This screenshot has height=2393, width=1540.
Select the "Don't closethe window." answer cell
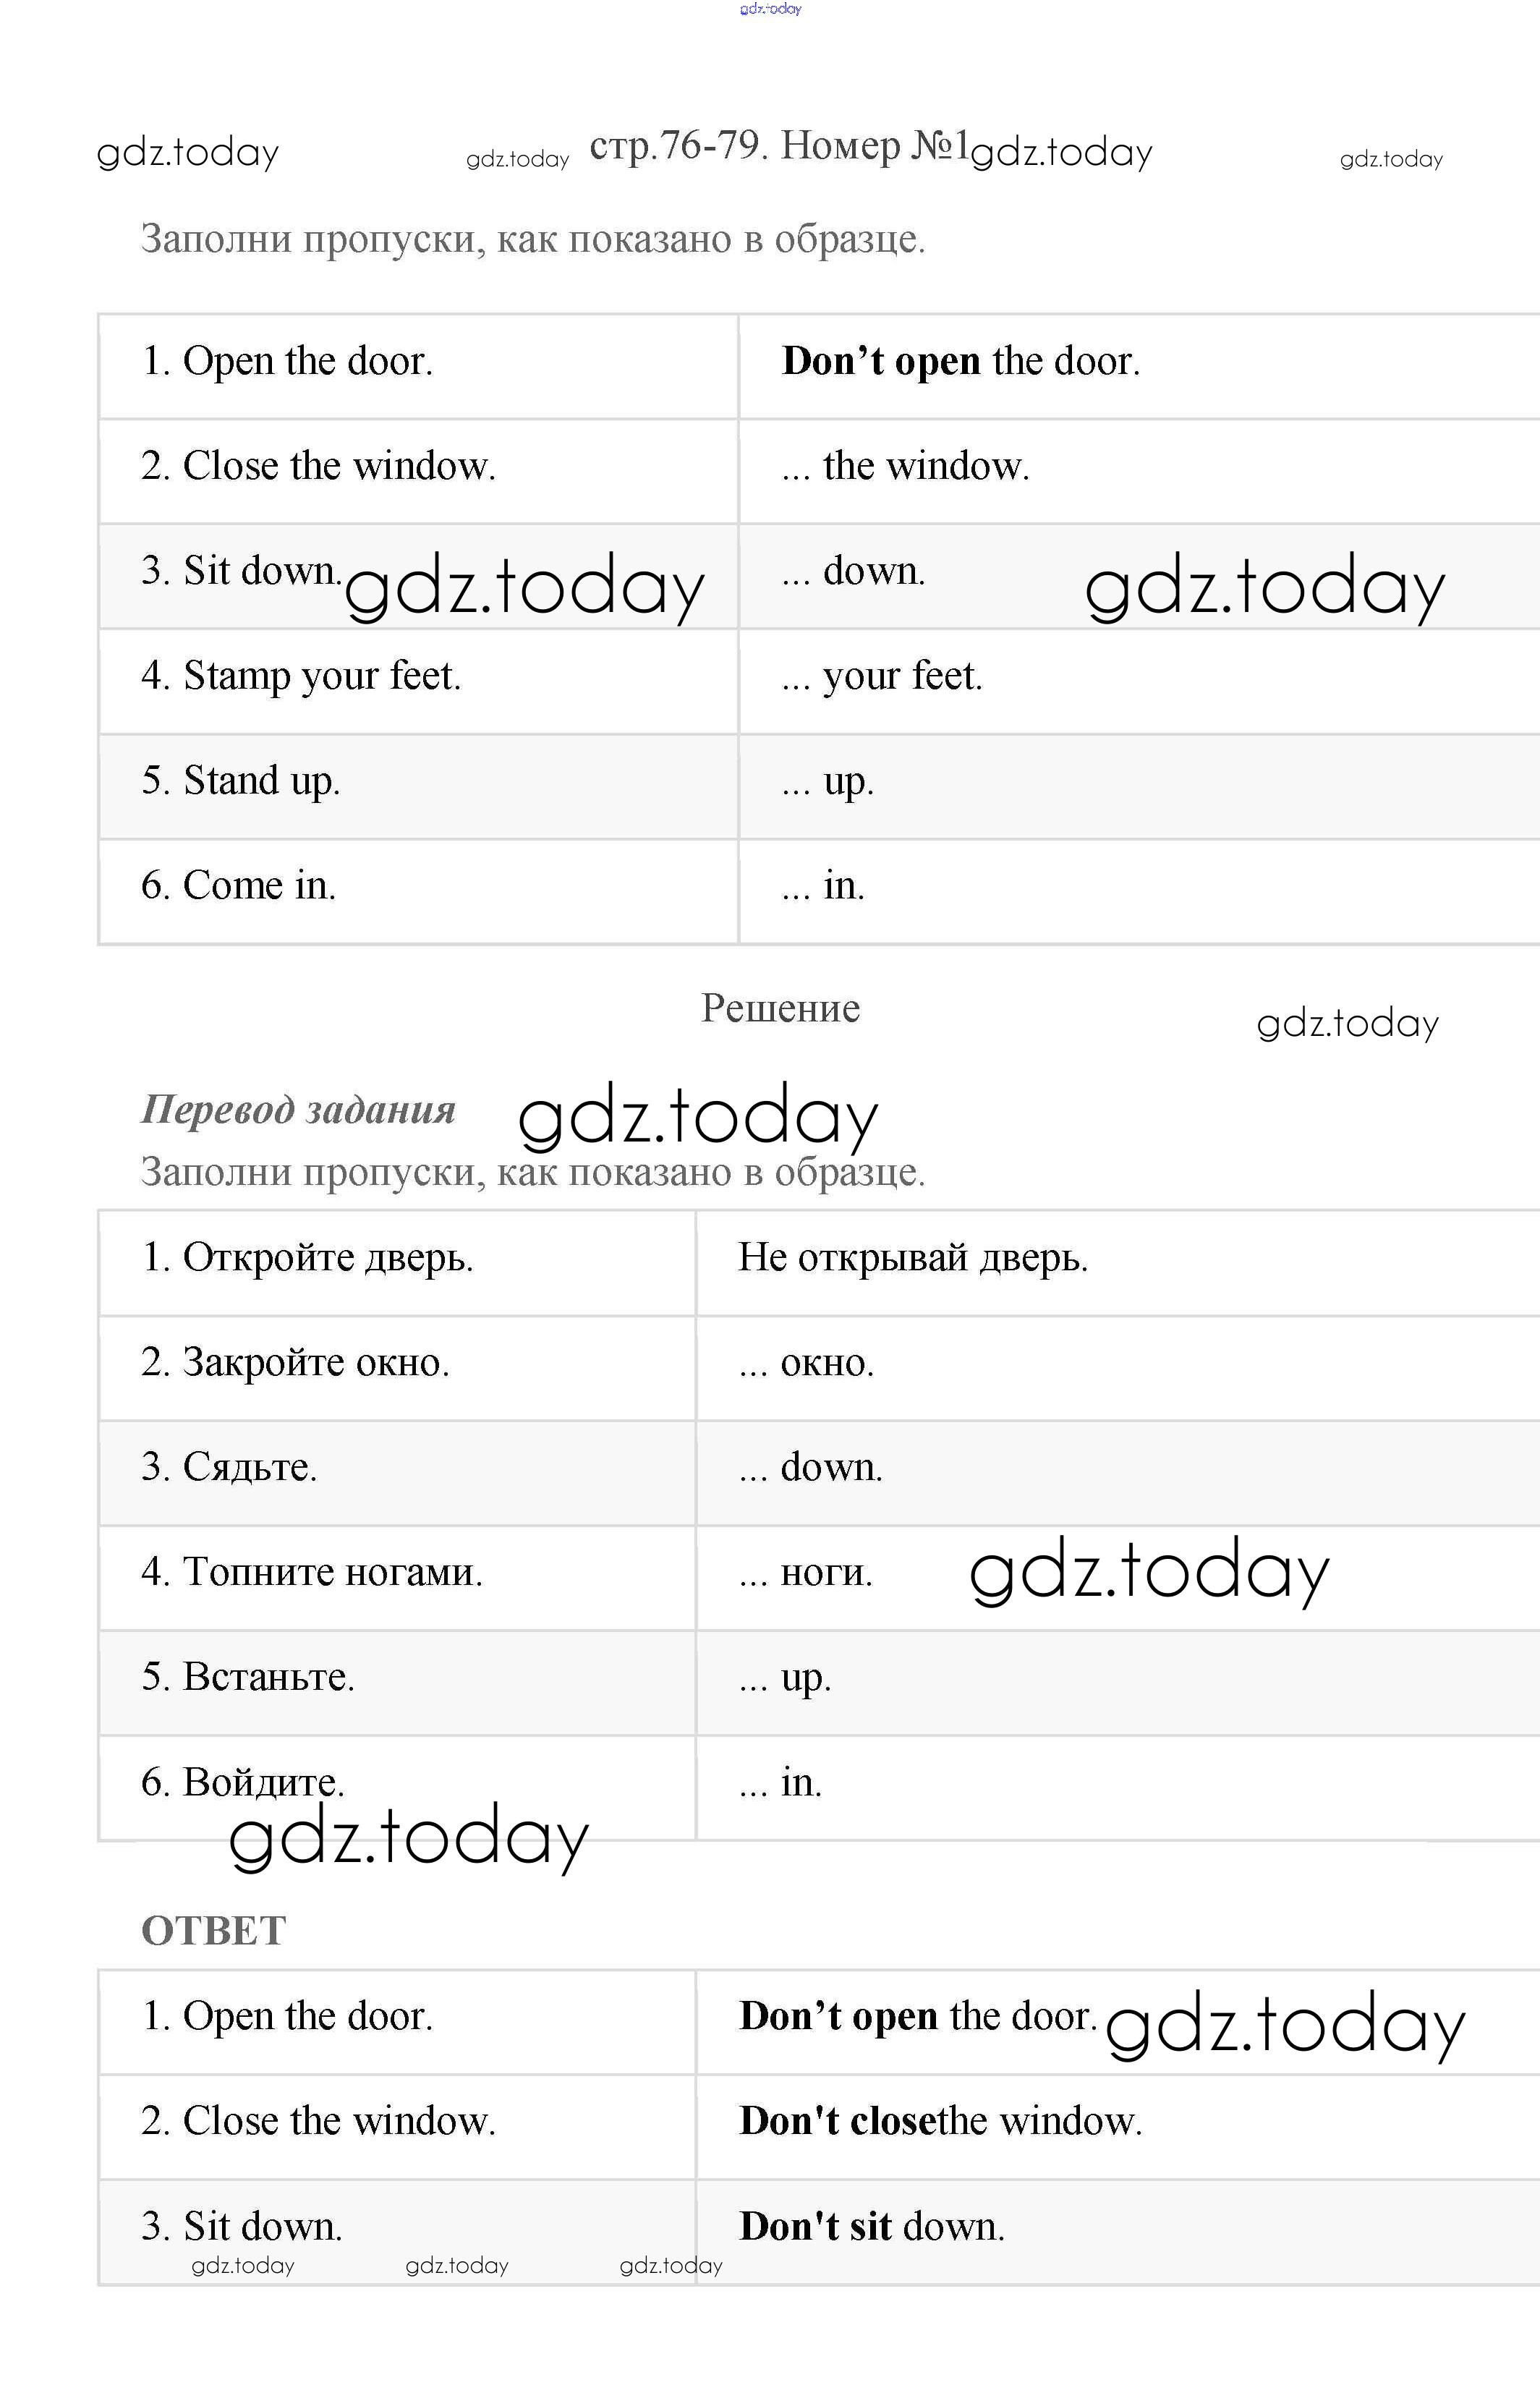(x=940, y=2121)
